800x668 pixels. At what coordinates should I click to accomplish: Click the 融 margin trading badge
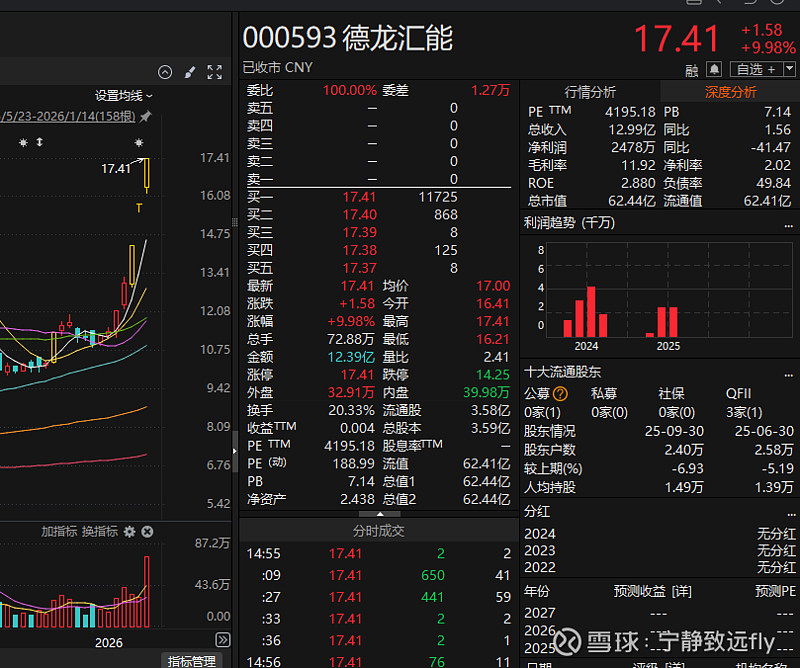691,70
